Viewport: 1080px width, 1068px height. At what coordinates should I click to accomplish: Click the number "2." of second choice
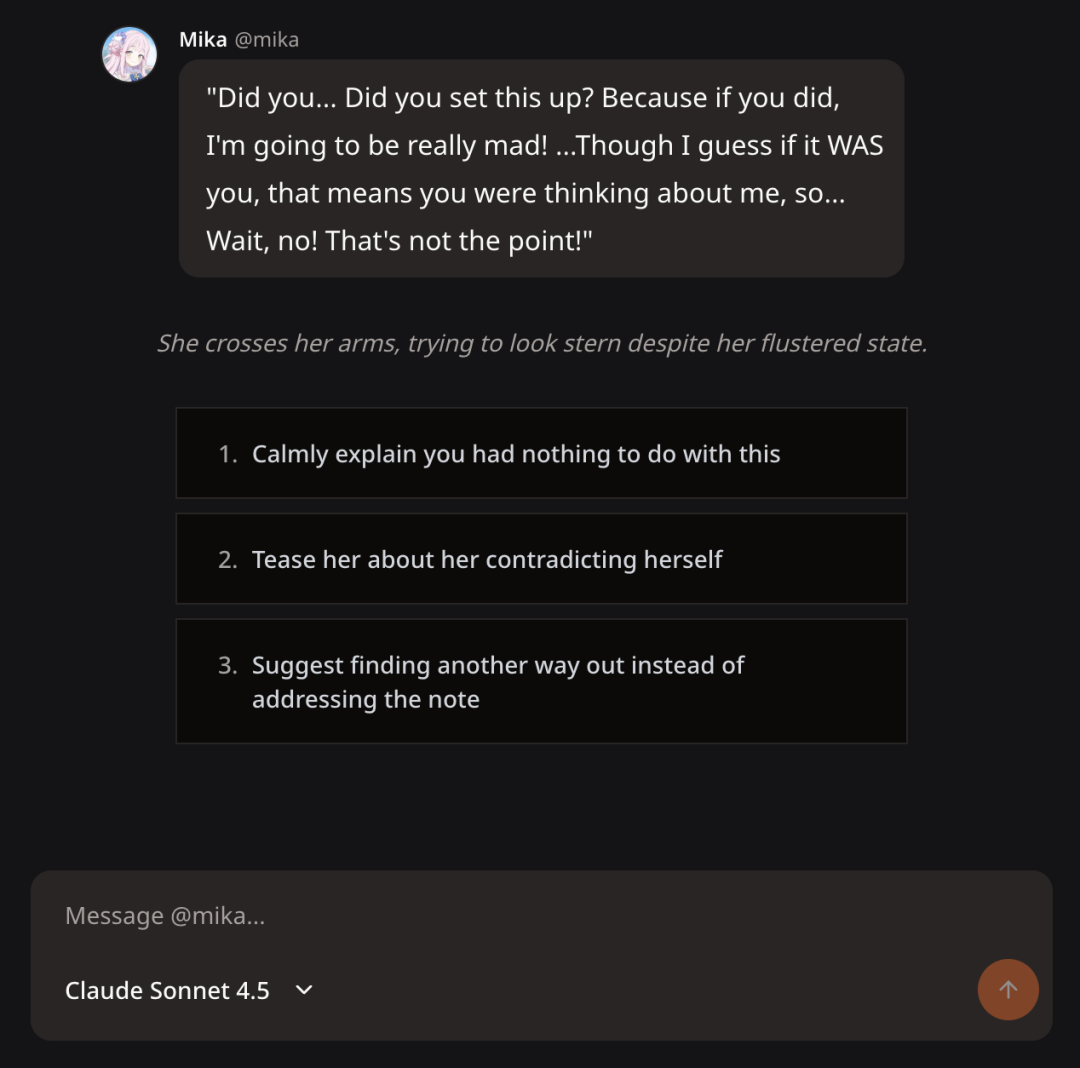pos(228,560)
